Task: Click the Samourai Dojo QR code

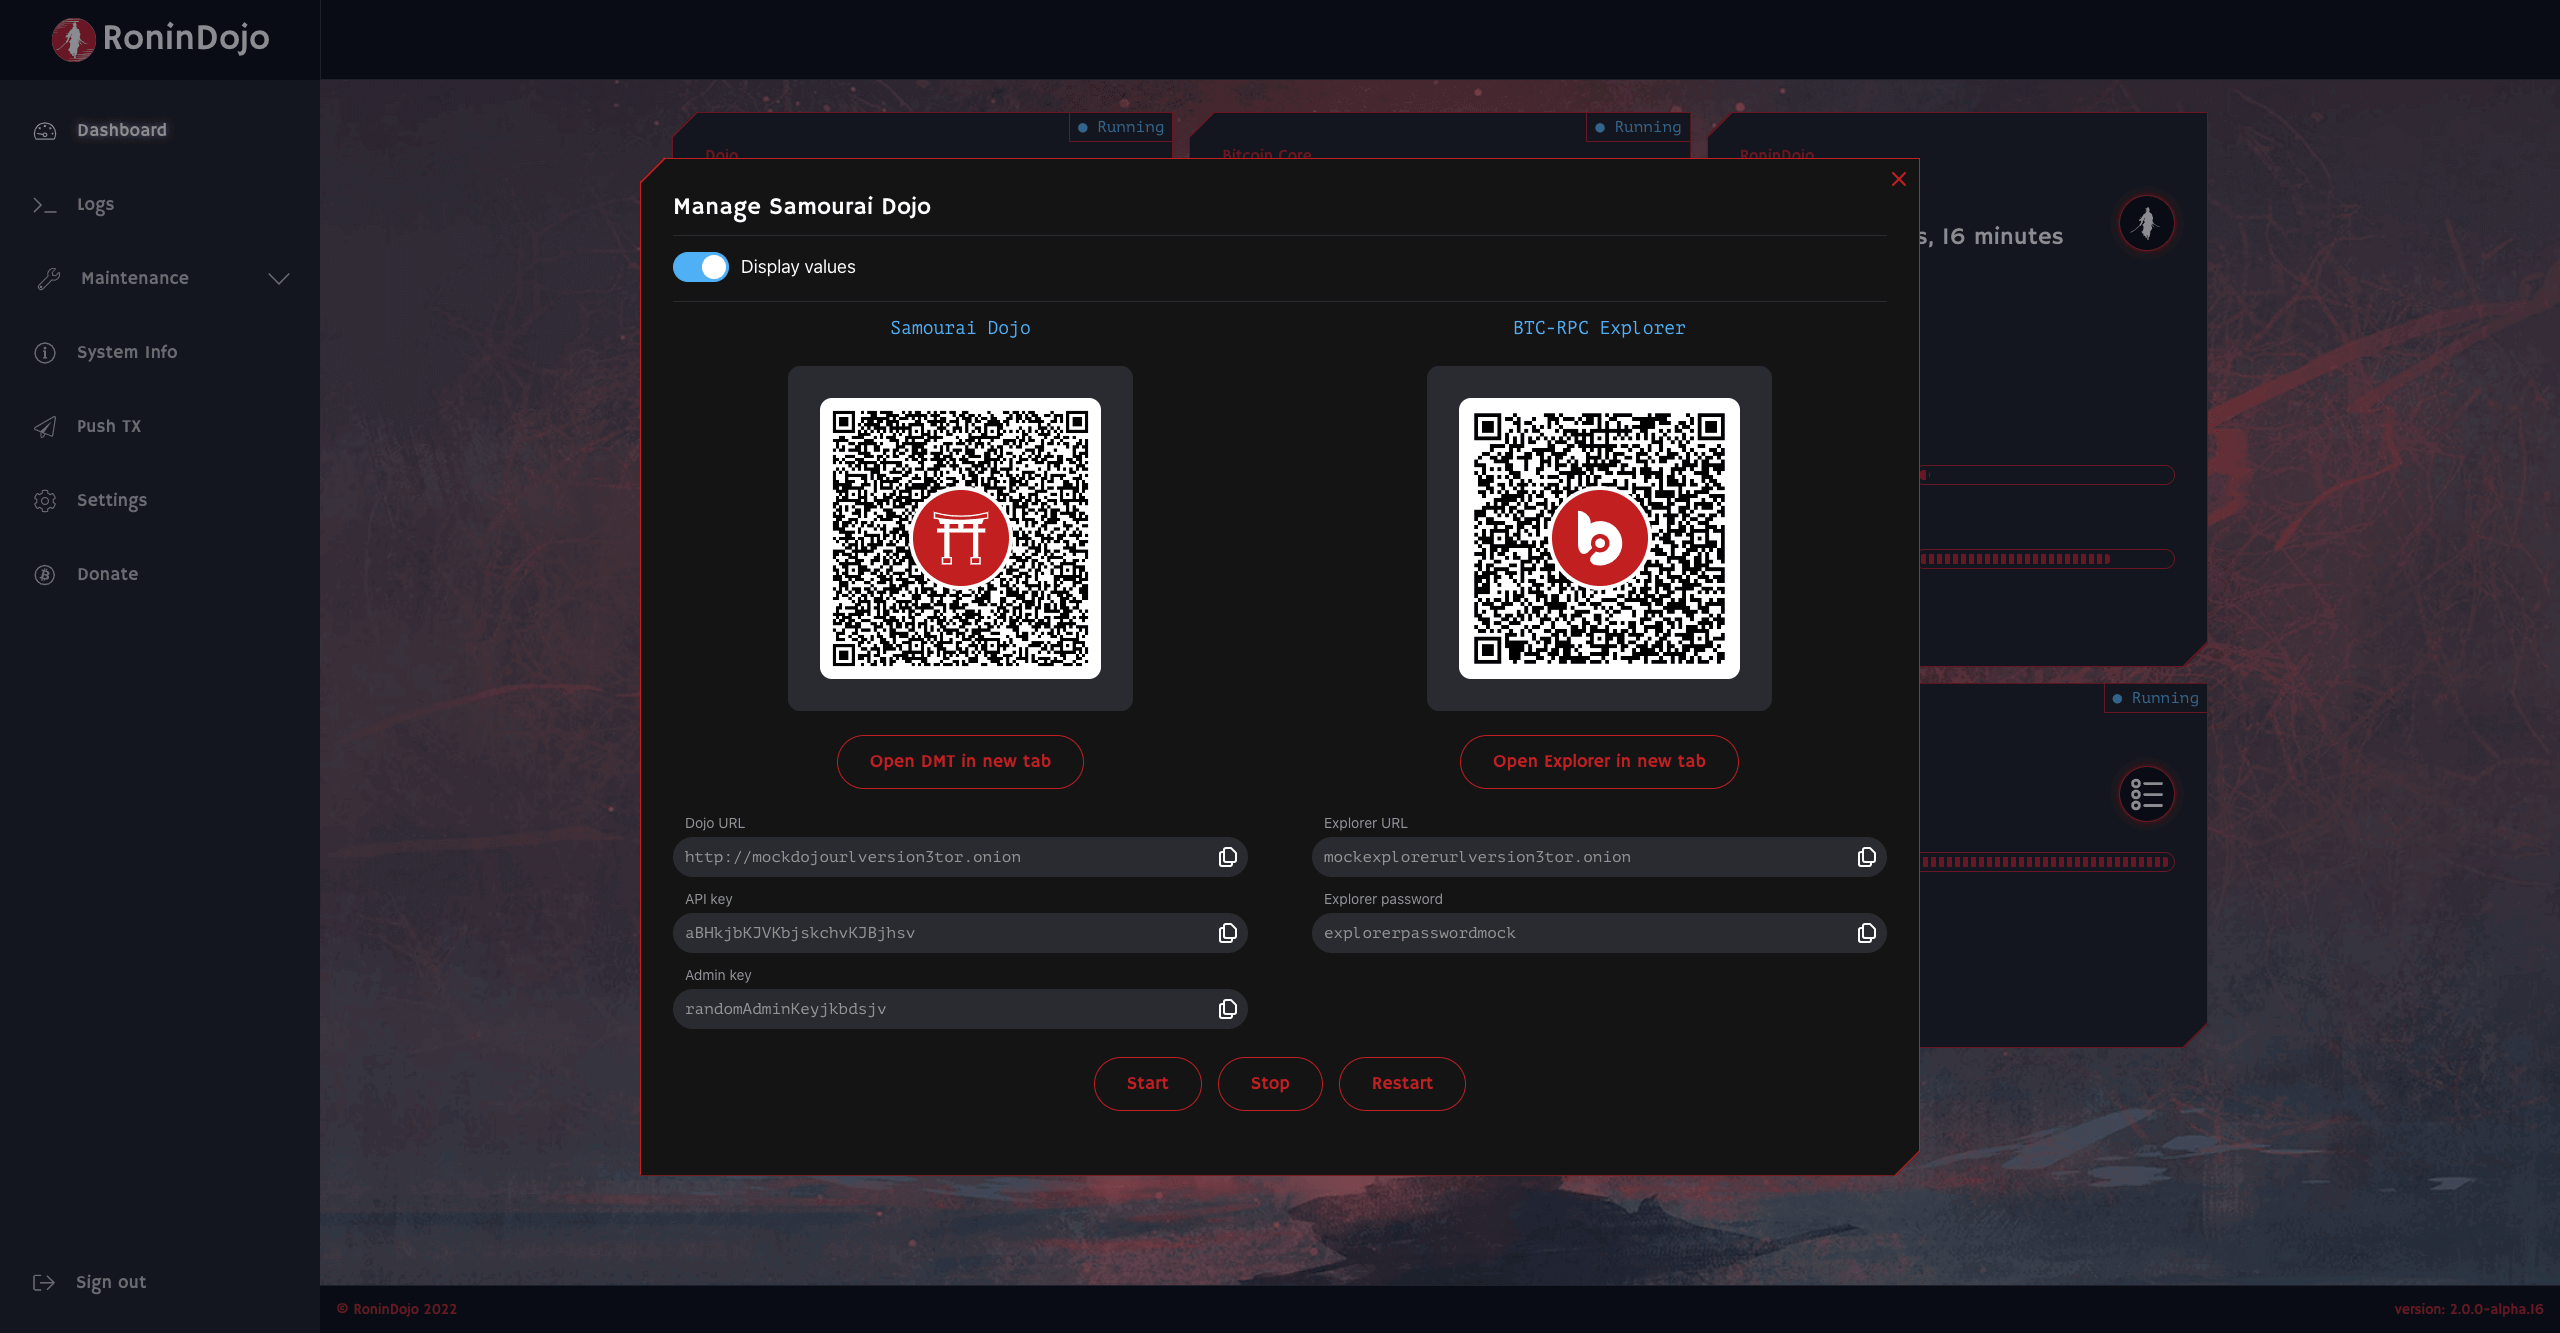Action: pos(960,538)
